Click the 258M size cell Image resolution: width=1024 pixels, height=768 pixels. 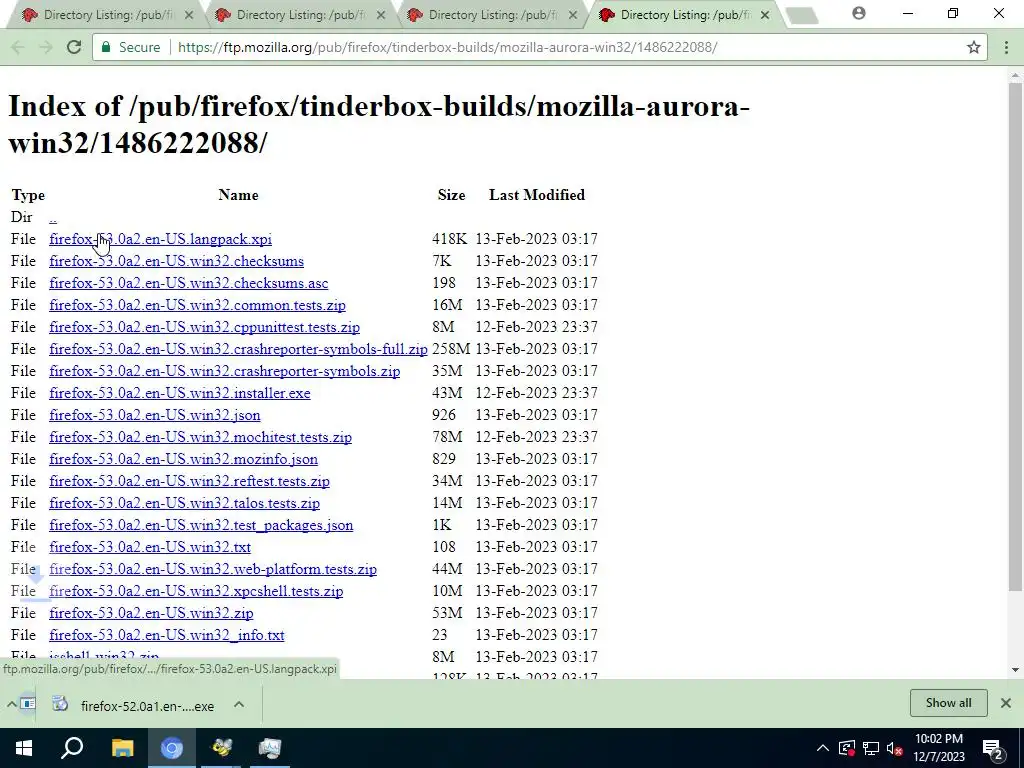coord(451,349)
